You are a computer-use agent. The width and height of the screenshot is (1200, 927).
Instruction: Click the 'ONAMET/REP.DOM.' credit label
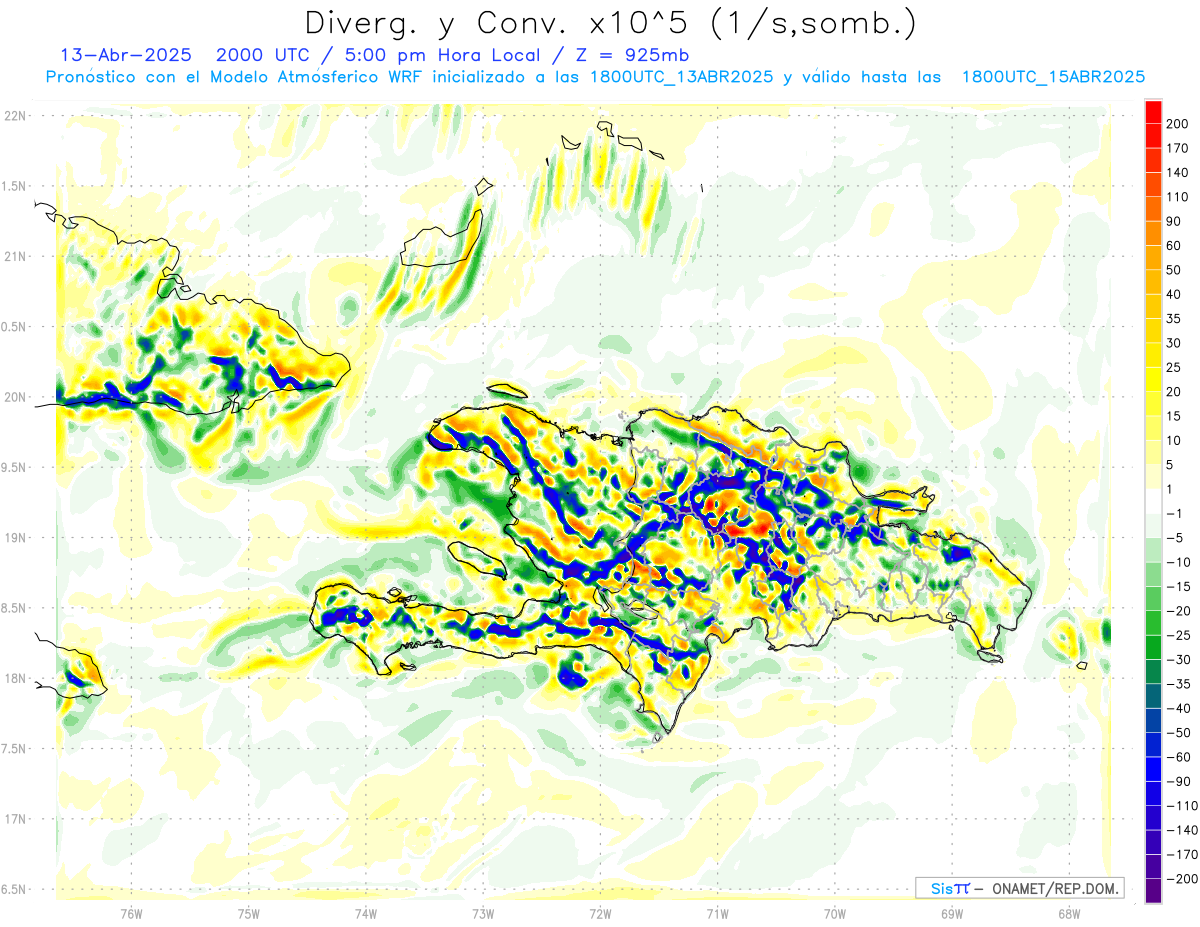coord(1056,889)
